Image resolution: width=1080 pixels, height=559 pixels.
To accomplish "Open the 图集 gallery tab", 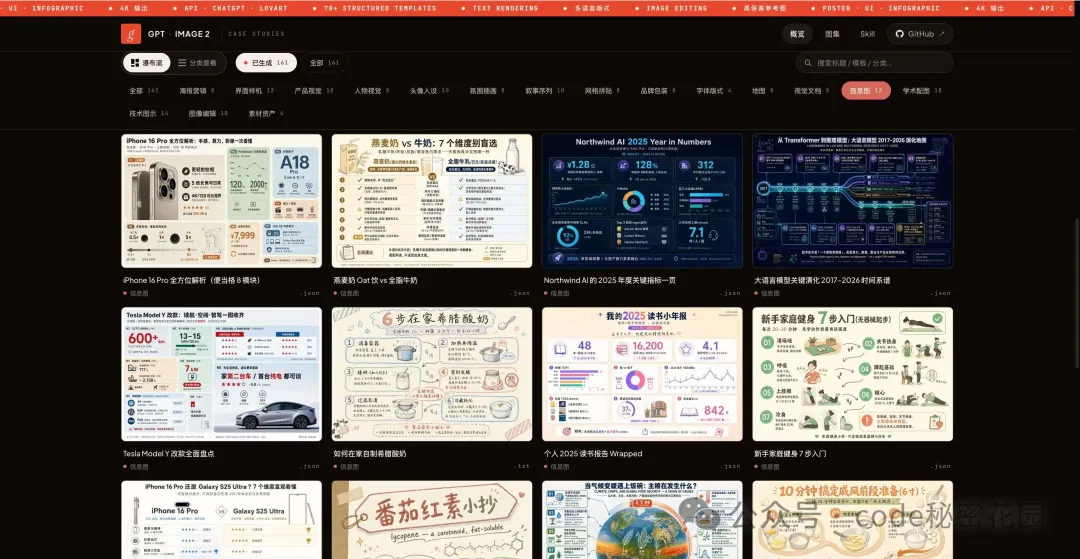I will [x=832, y=34].
